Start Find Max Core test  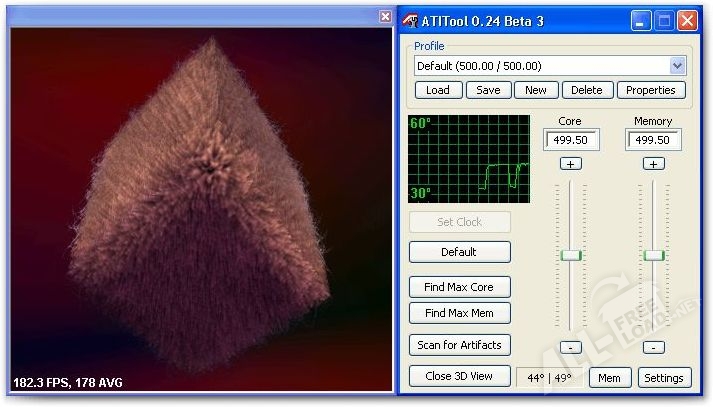(x=459, y=287)
